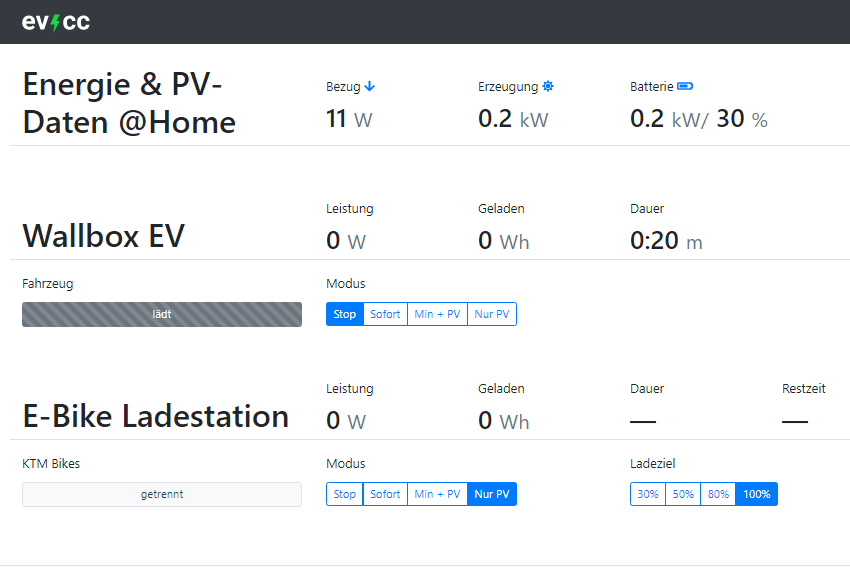Choose Min + PV mode for Wallbox EV
Screen dimensions: 850x569
pyautogui.click(x=437, y=314)
